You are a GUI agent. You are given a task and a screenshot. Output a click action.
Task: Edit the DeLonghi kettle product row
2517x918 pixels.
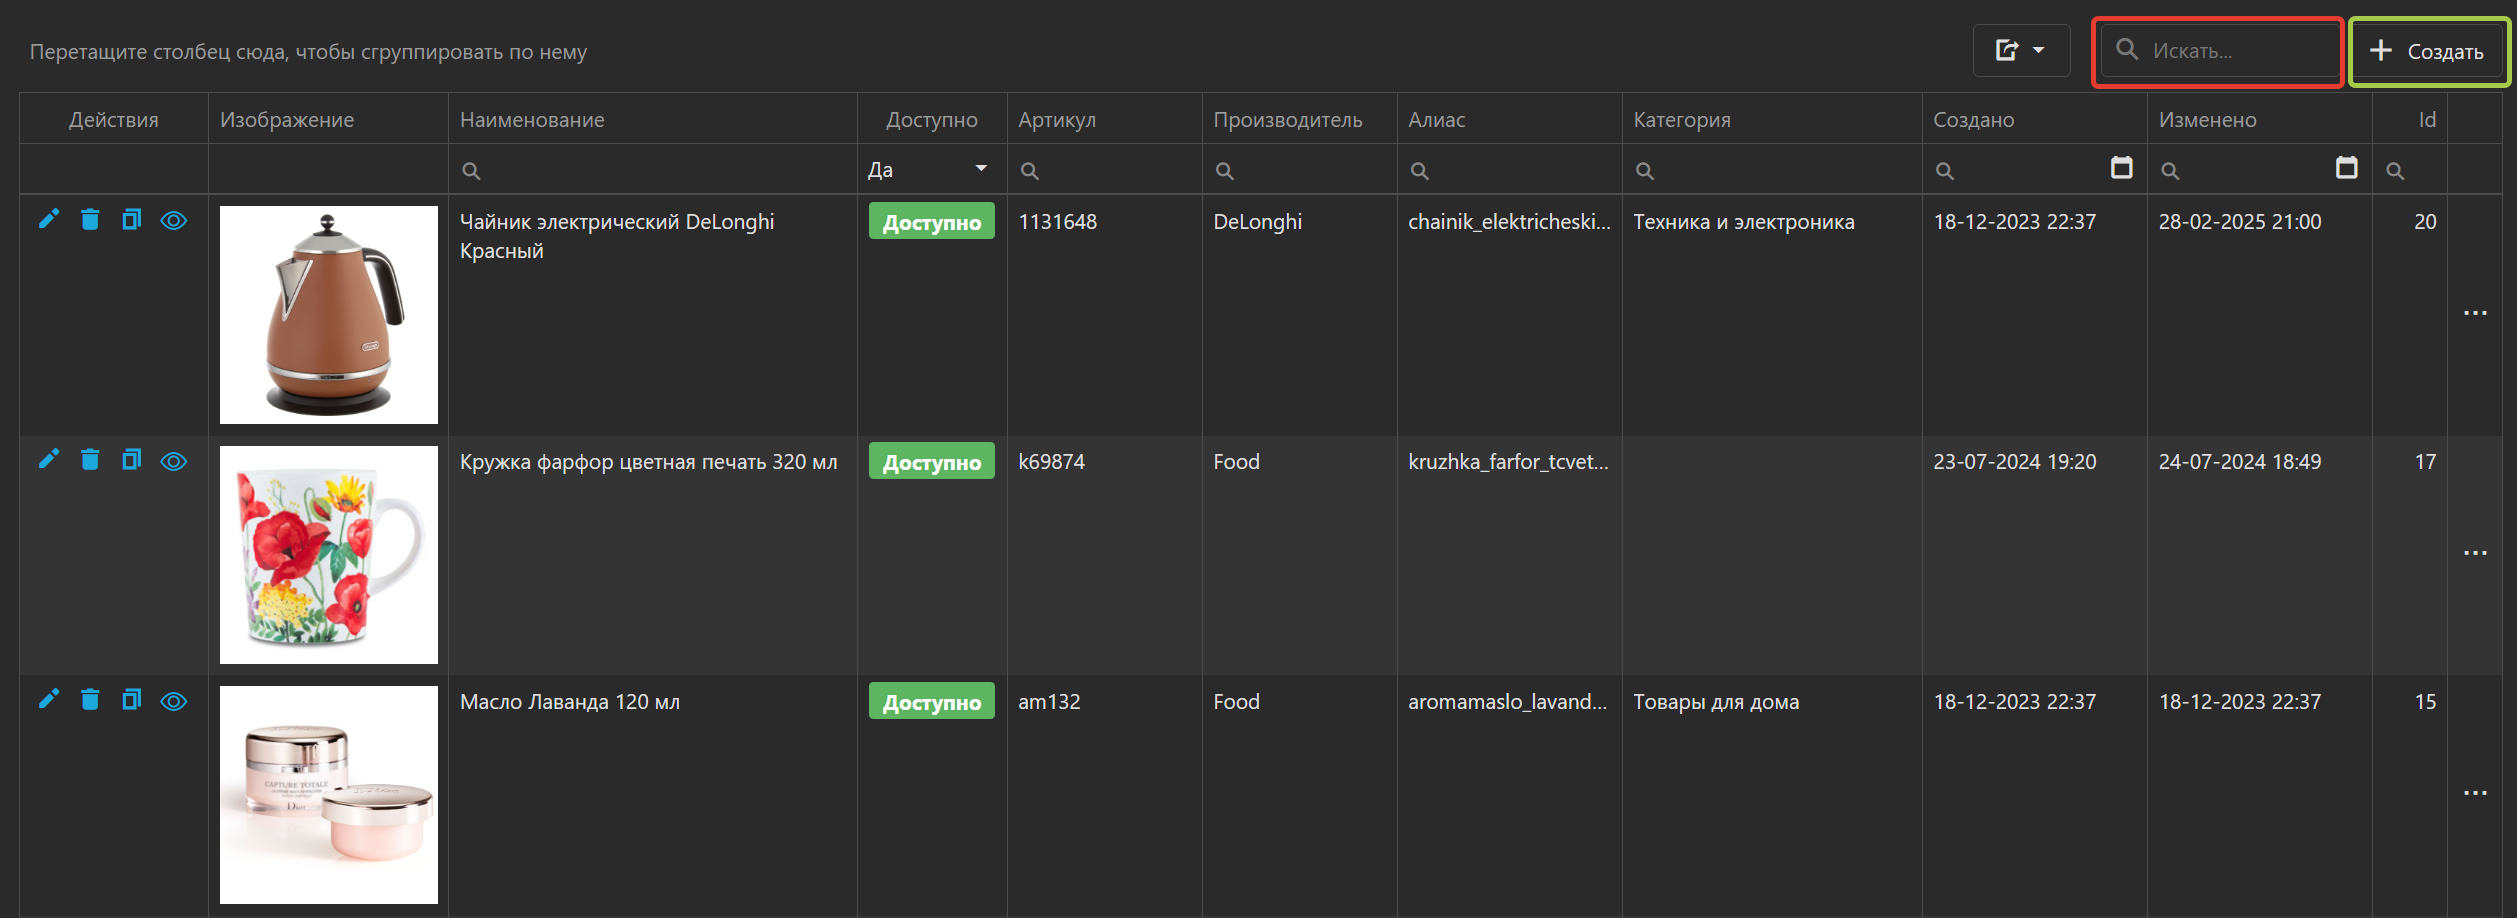[x=48, y=219]
